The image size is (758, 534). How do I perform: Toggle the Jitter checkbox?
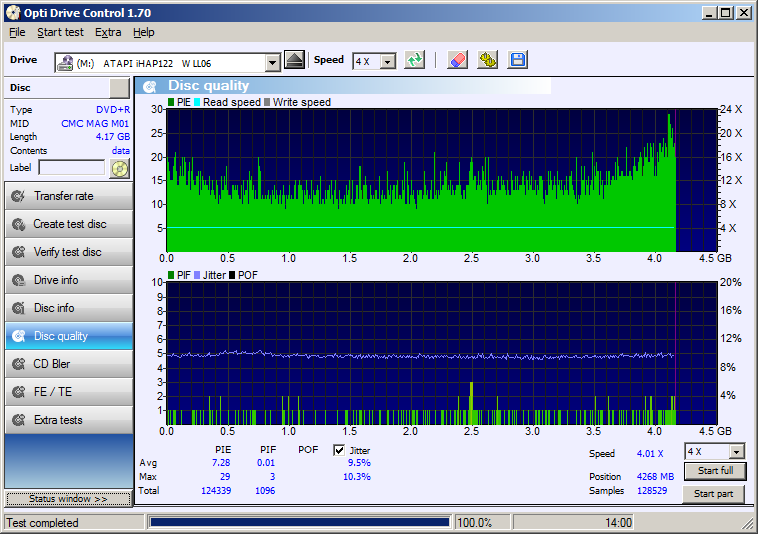click(x=339, y=450)
